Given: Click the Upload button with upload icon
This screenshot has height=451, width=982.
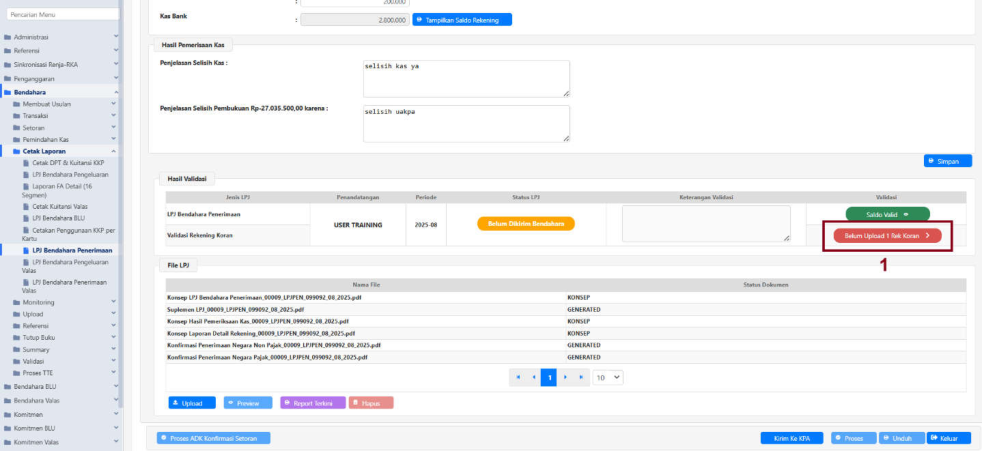Looking at the screenshot, I should (x=192, y=403).
